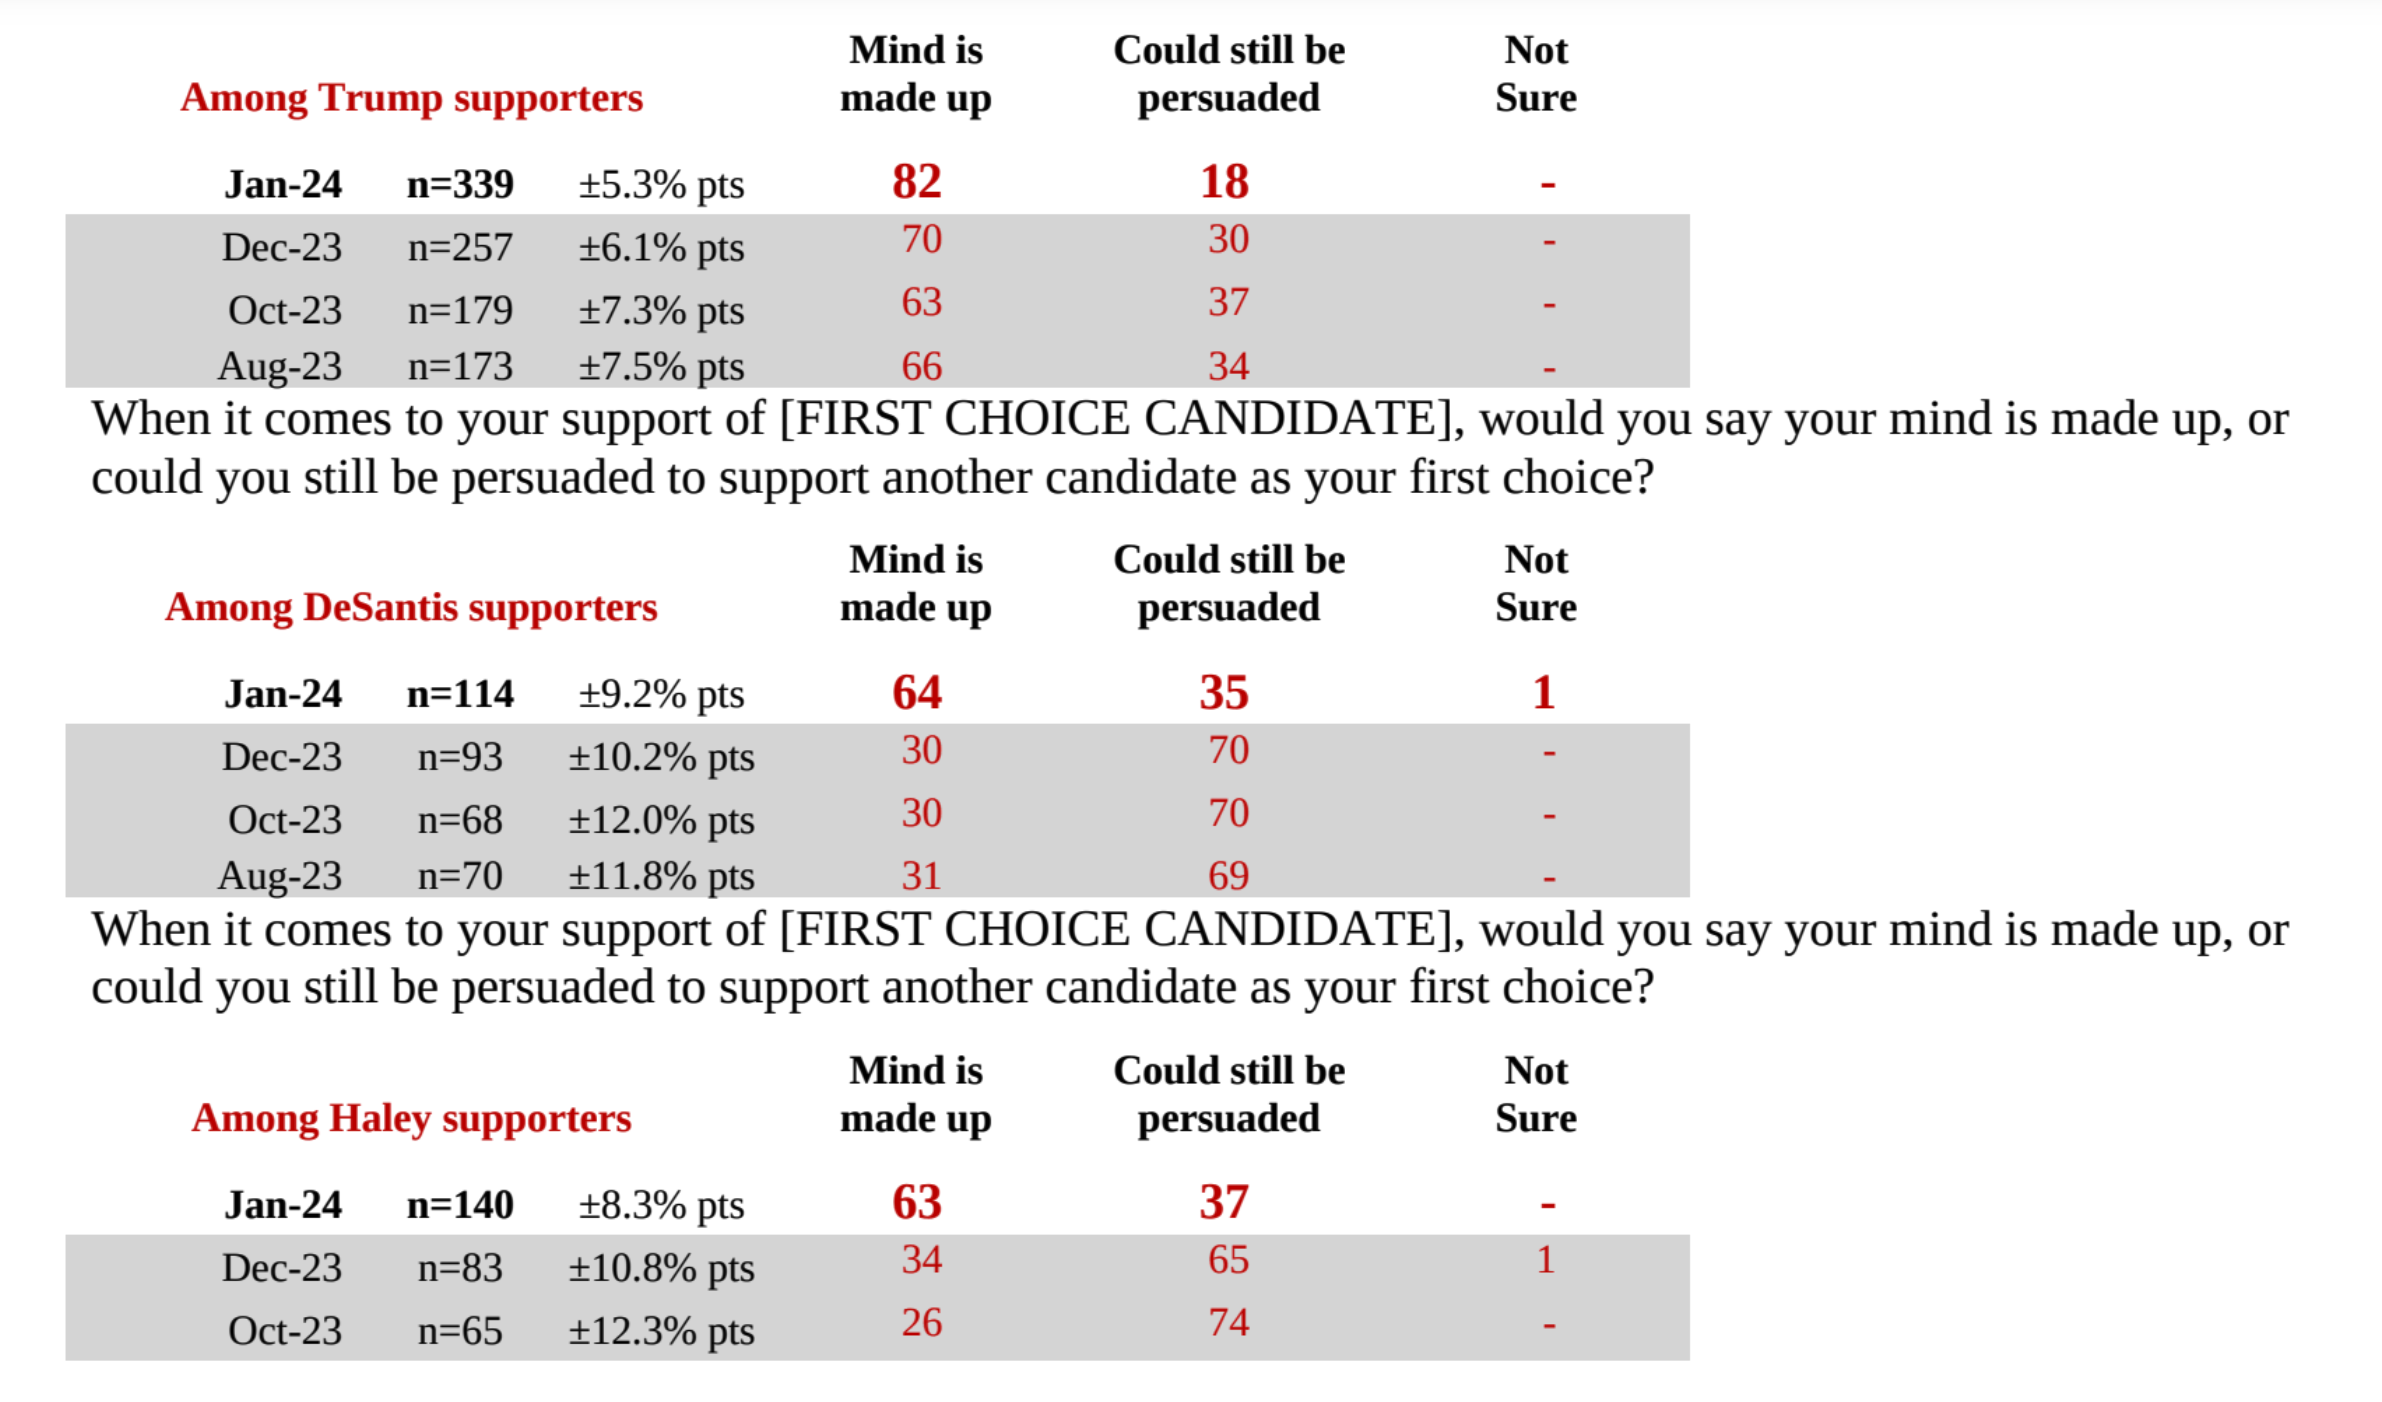
Task: Click 'Could still be persuaded' header in Trump table
Action: point(1229,74)
